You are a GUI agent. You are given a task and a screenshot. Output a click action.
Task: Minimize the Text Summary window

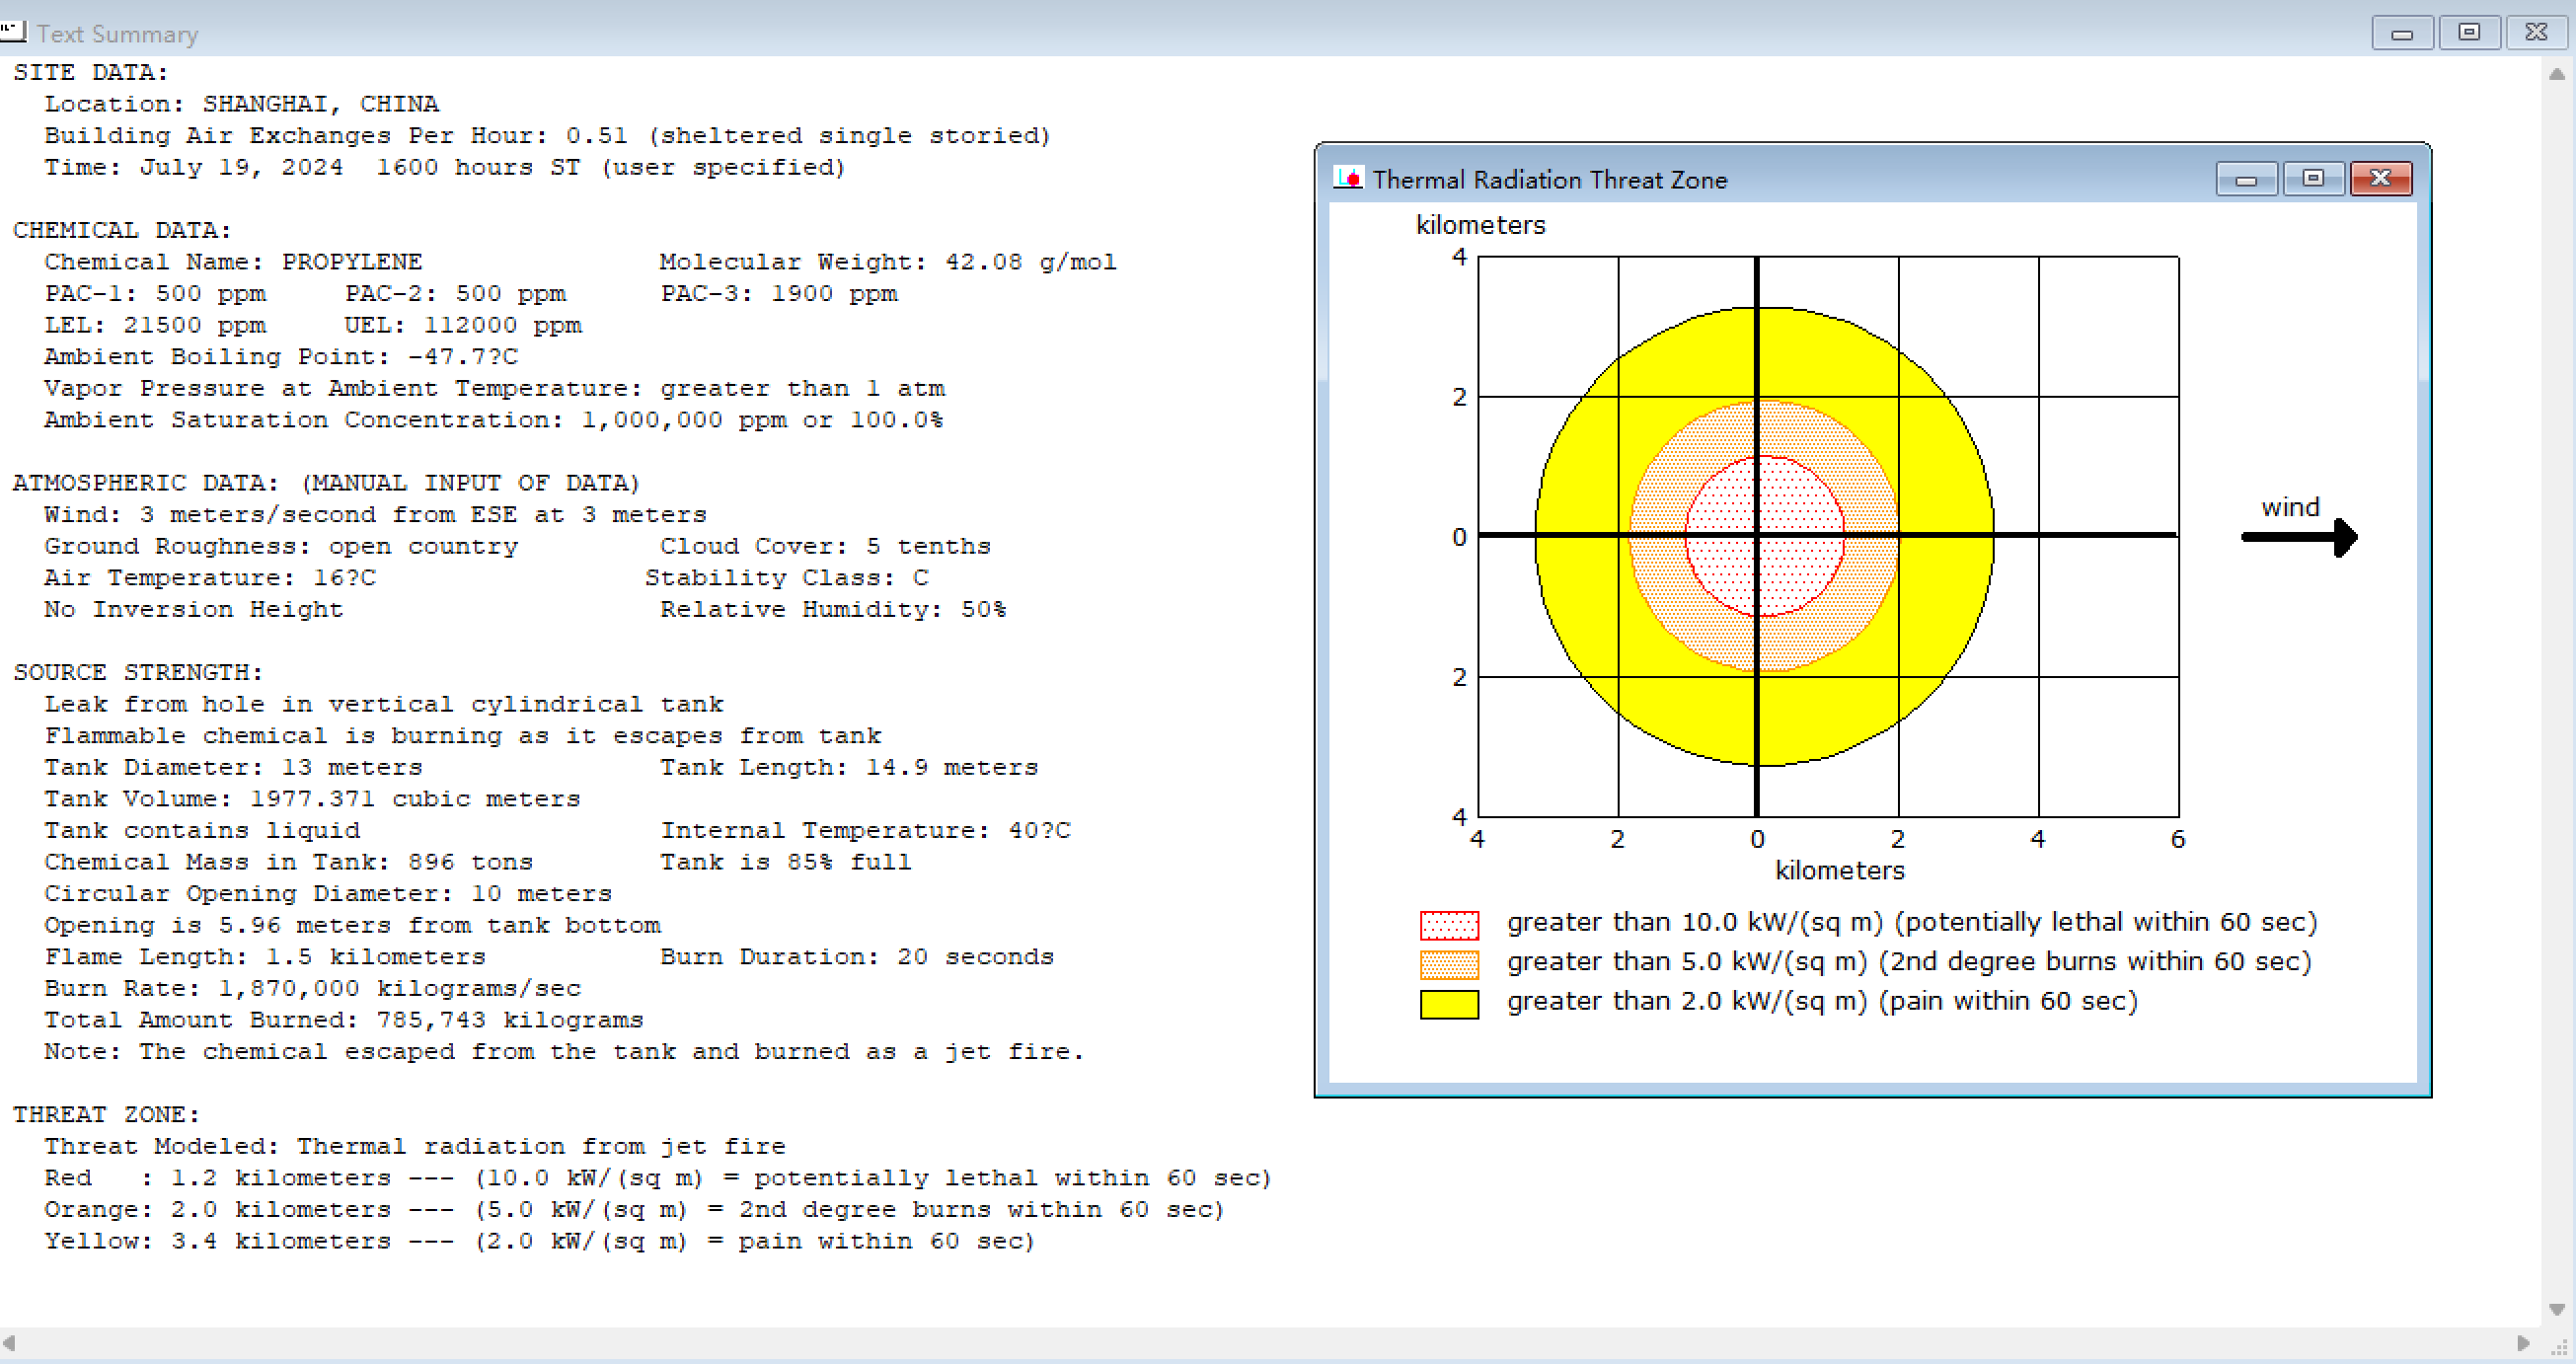click(x=2402, y=33)
